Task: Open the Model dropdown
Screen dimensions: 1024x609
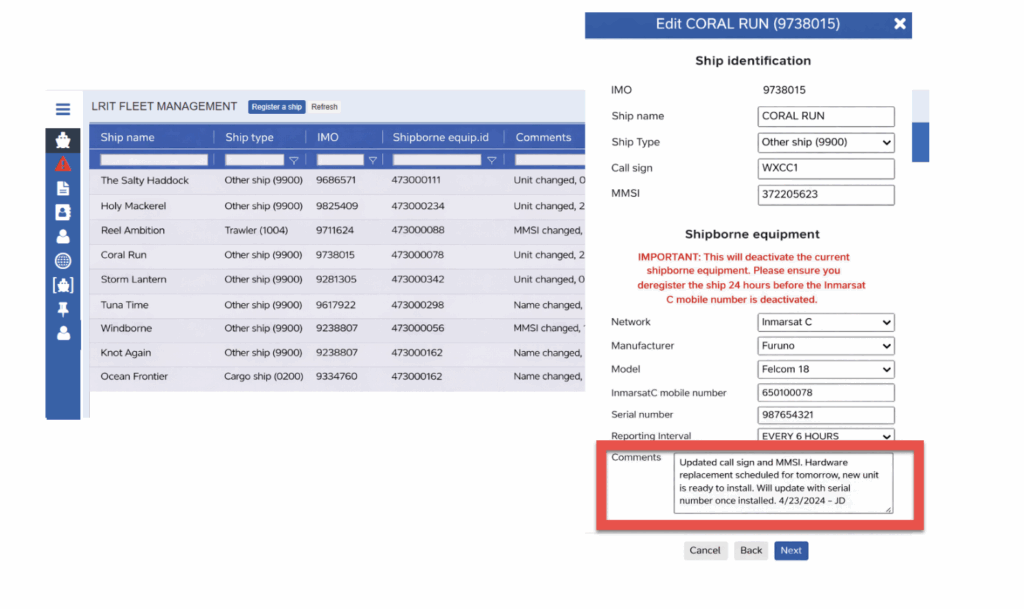Action: click(825, 370)
